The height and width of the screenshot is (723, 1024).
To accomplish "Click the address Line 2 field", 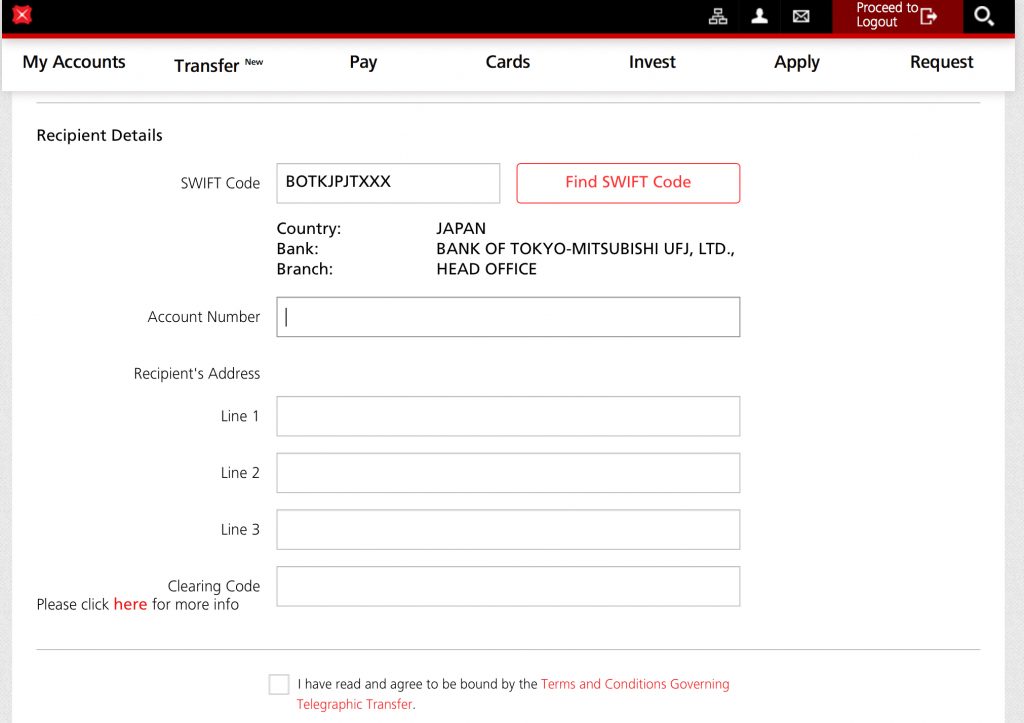I will click(508, 473).
